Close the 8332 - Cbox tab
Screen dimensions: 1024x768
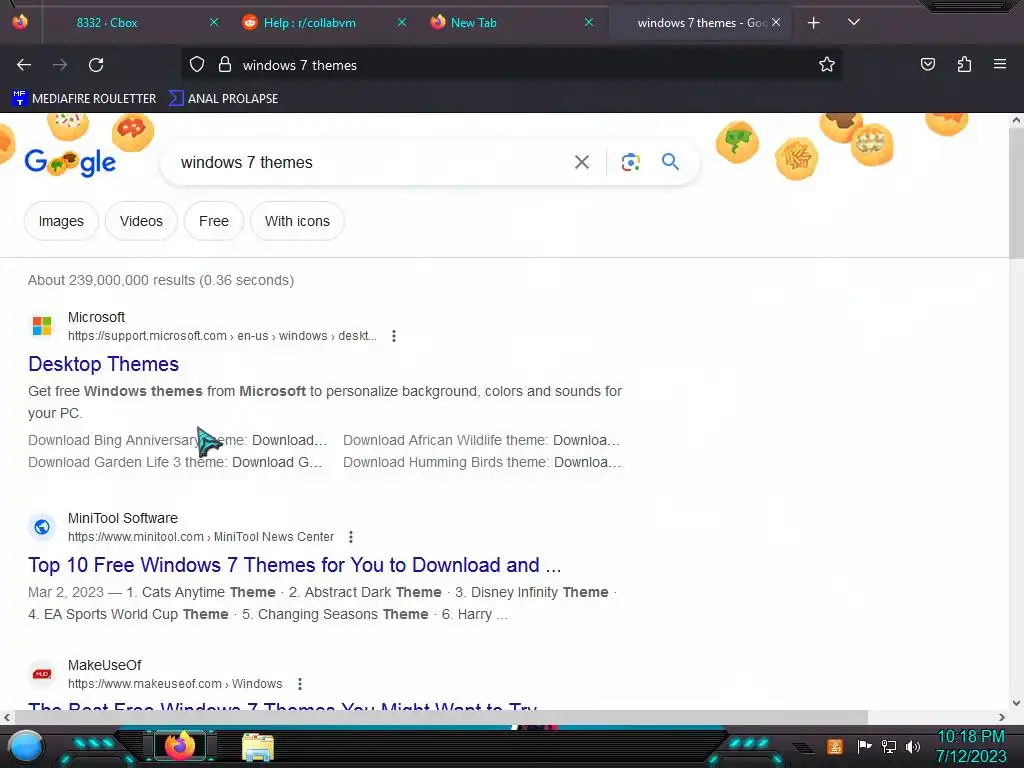(x=214, y=22)
